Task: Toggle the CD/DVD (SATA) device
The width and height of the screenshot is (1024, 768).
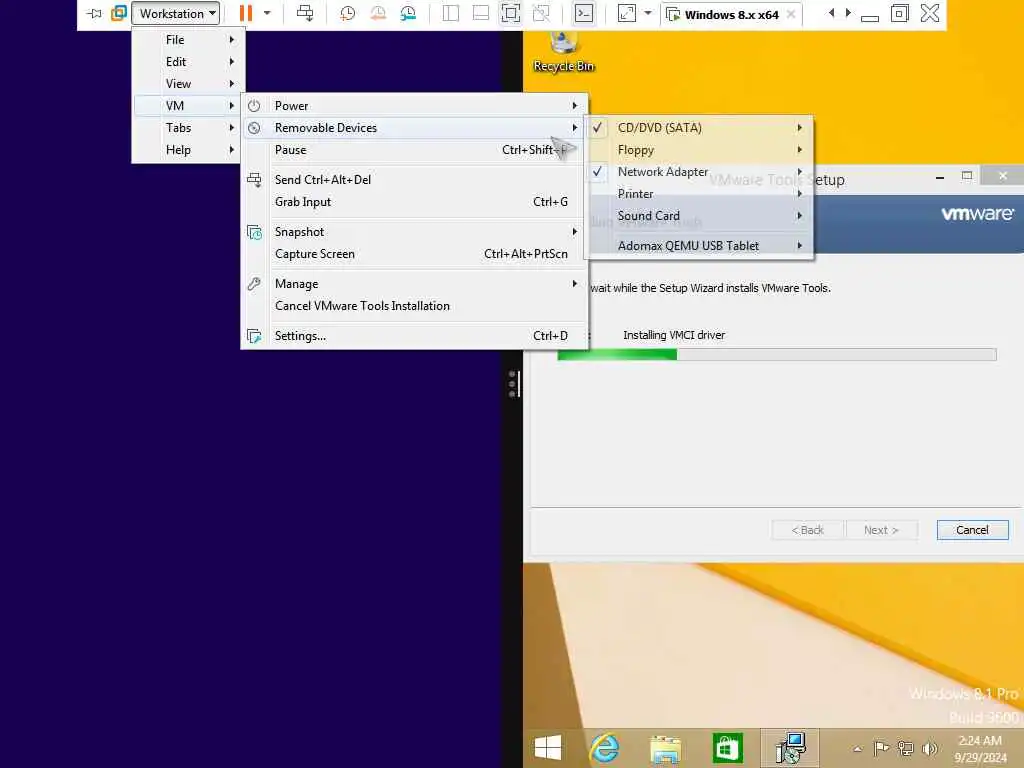Action: (699, 128)
